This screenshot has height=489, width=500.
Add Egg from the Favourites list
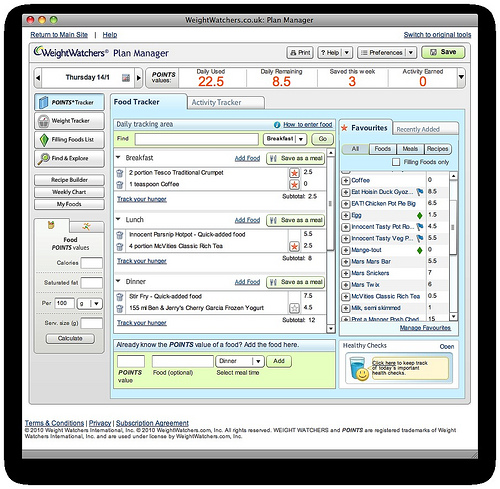[346, 215]
